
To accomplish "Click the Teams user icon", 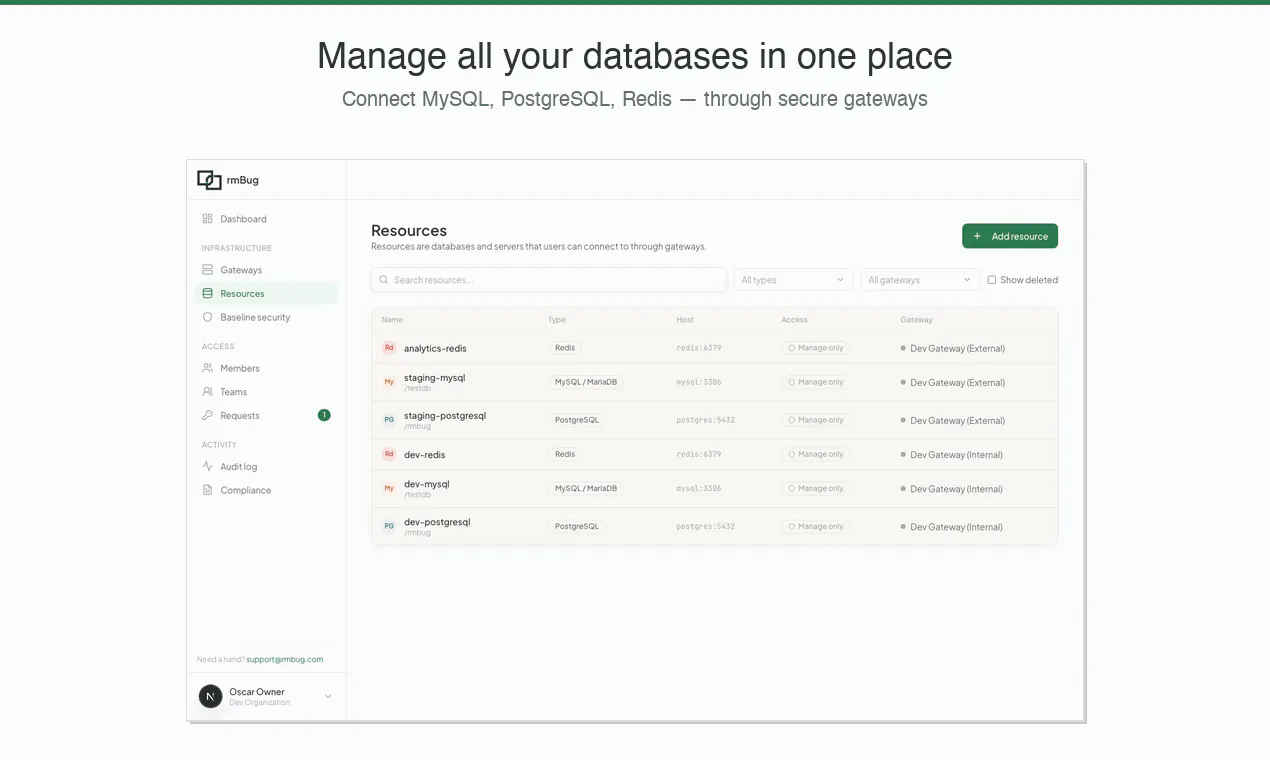I will click(x=207, y=392).
